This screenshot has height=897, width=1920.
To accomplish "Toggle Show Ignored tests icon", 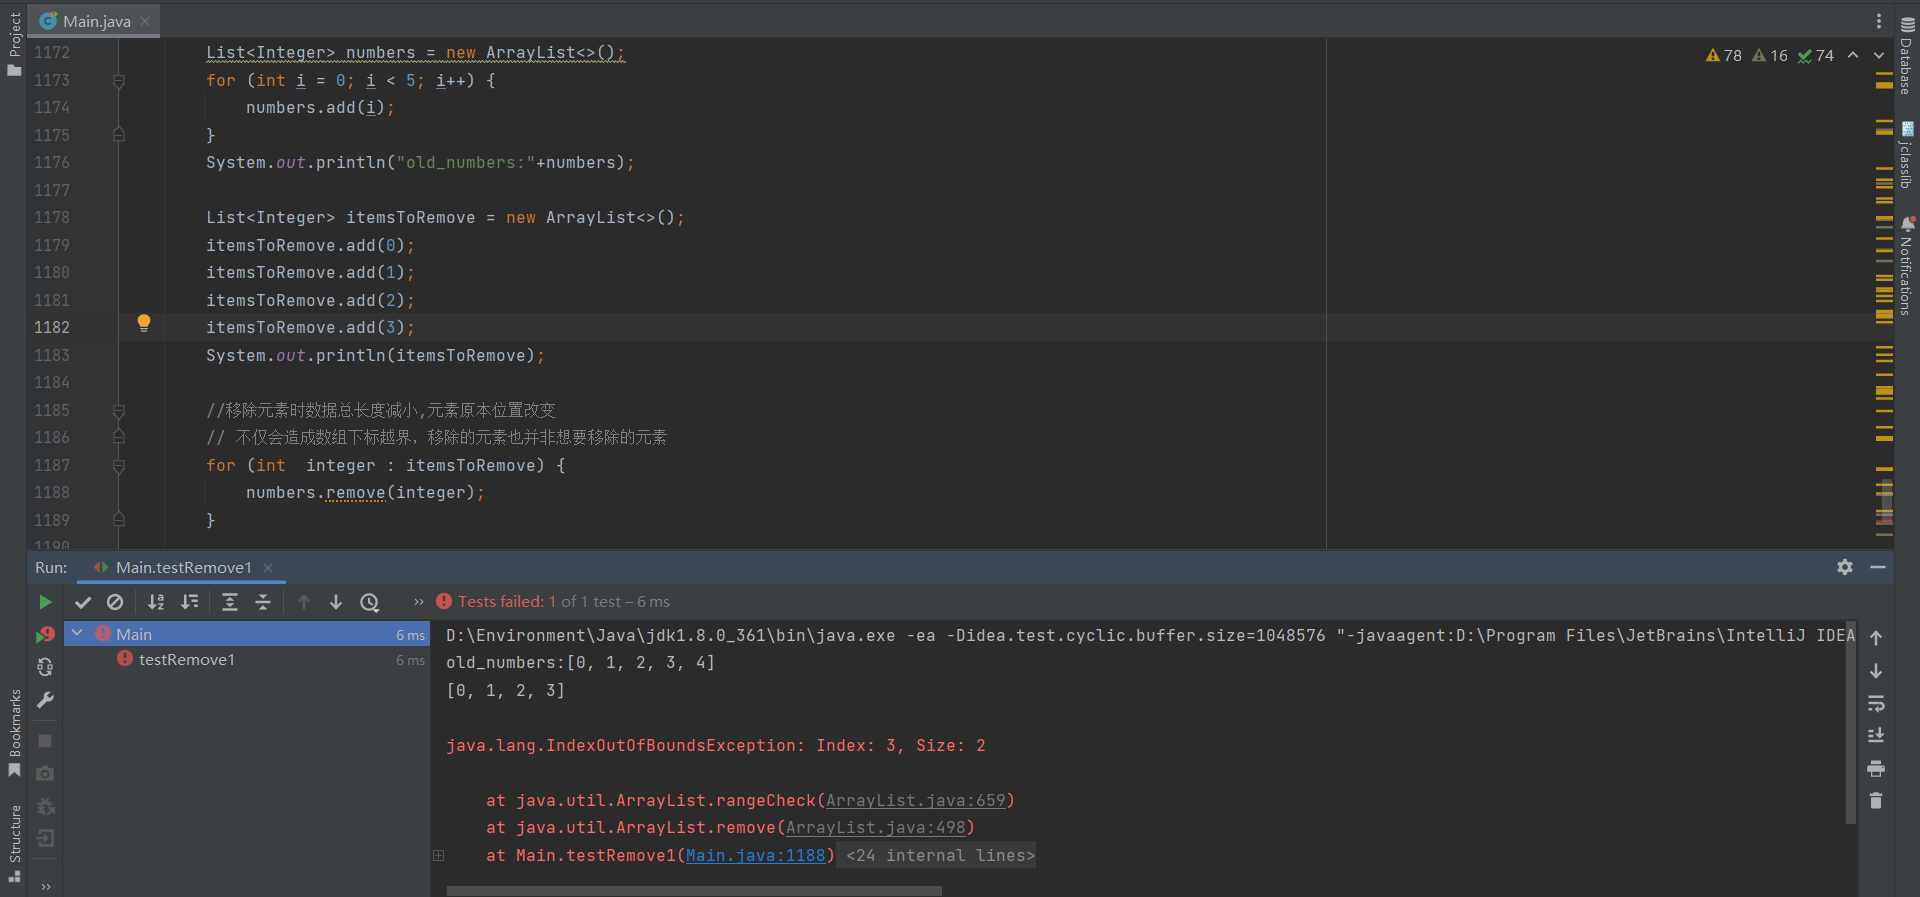I will click(115, 602).
